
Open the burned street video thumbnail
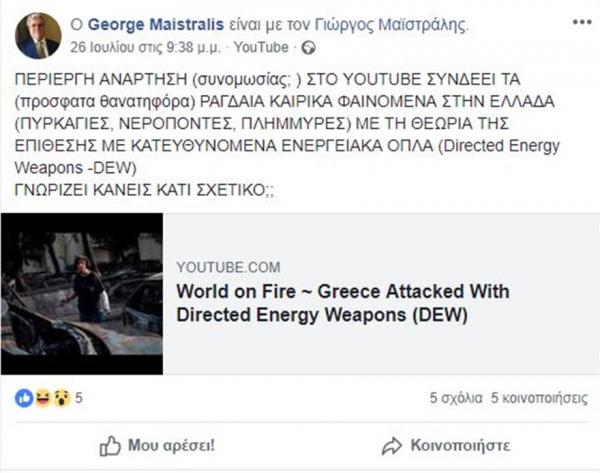tap(82, 294)
